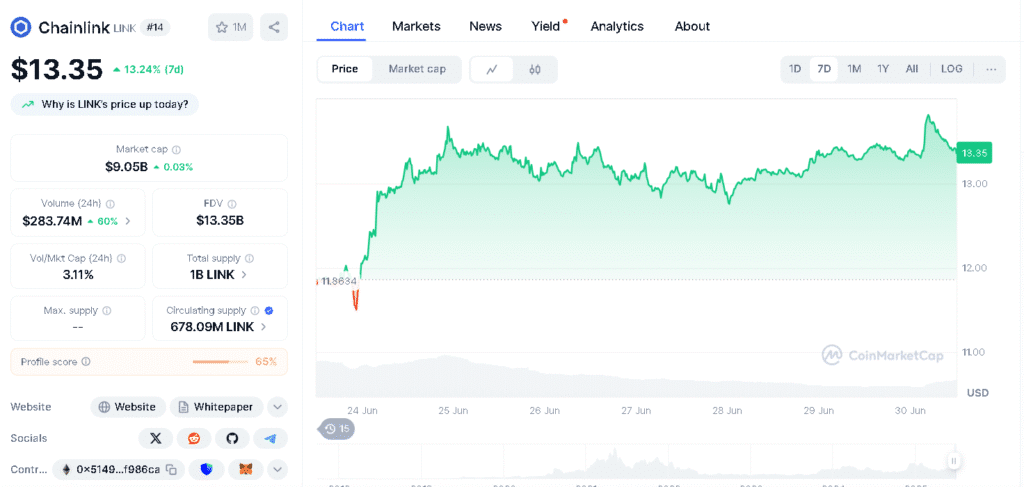Open Chainlink's X social profile

tap(155, 438)
